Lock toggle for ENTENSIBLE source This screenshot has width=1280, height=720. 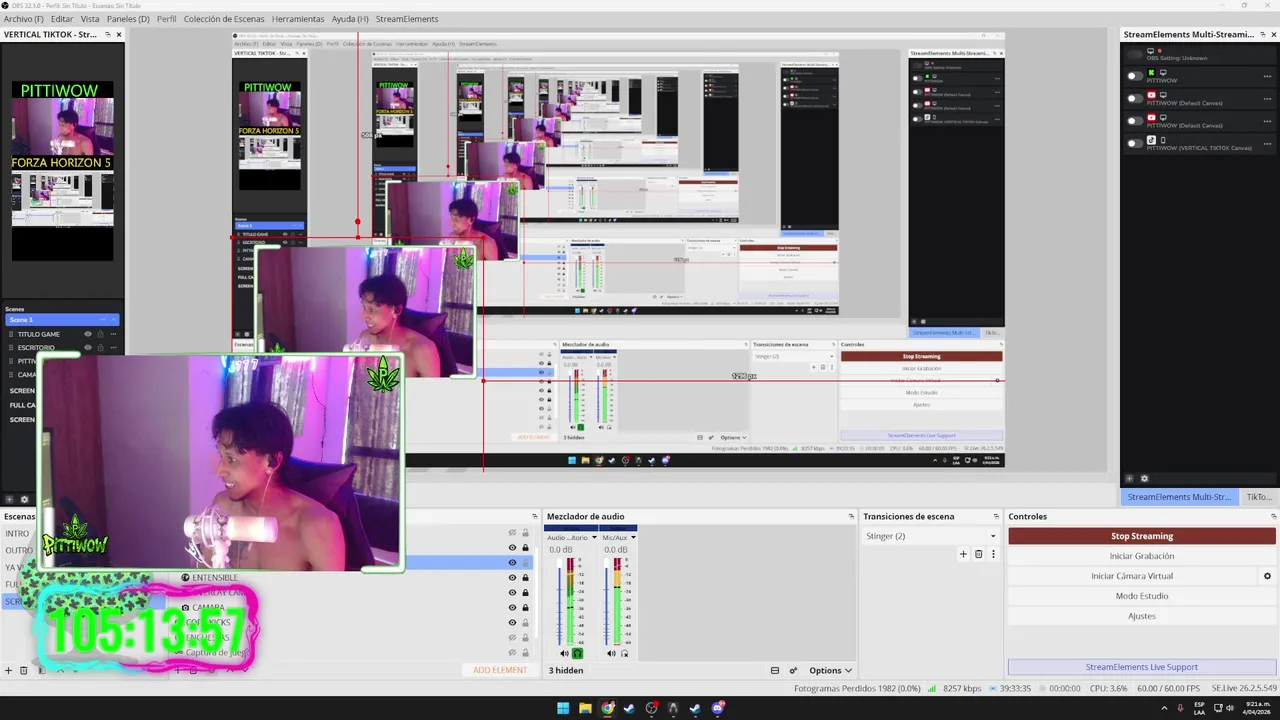point(525,577)
